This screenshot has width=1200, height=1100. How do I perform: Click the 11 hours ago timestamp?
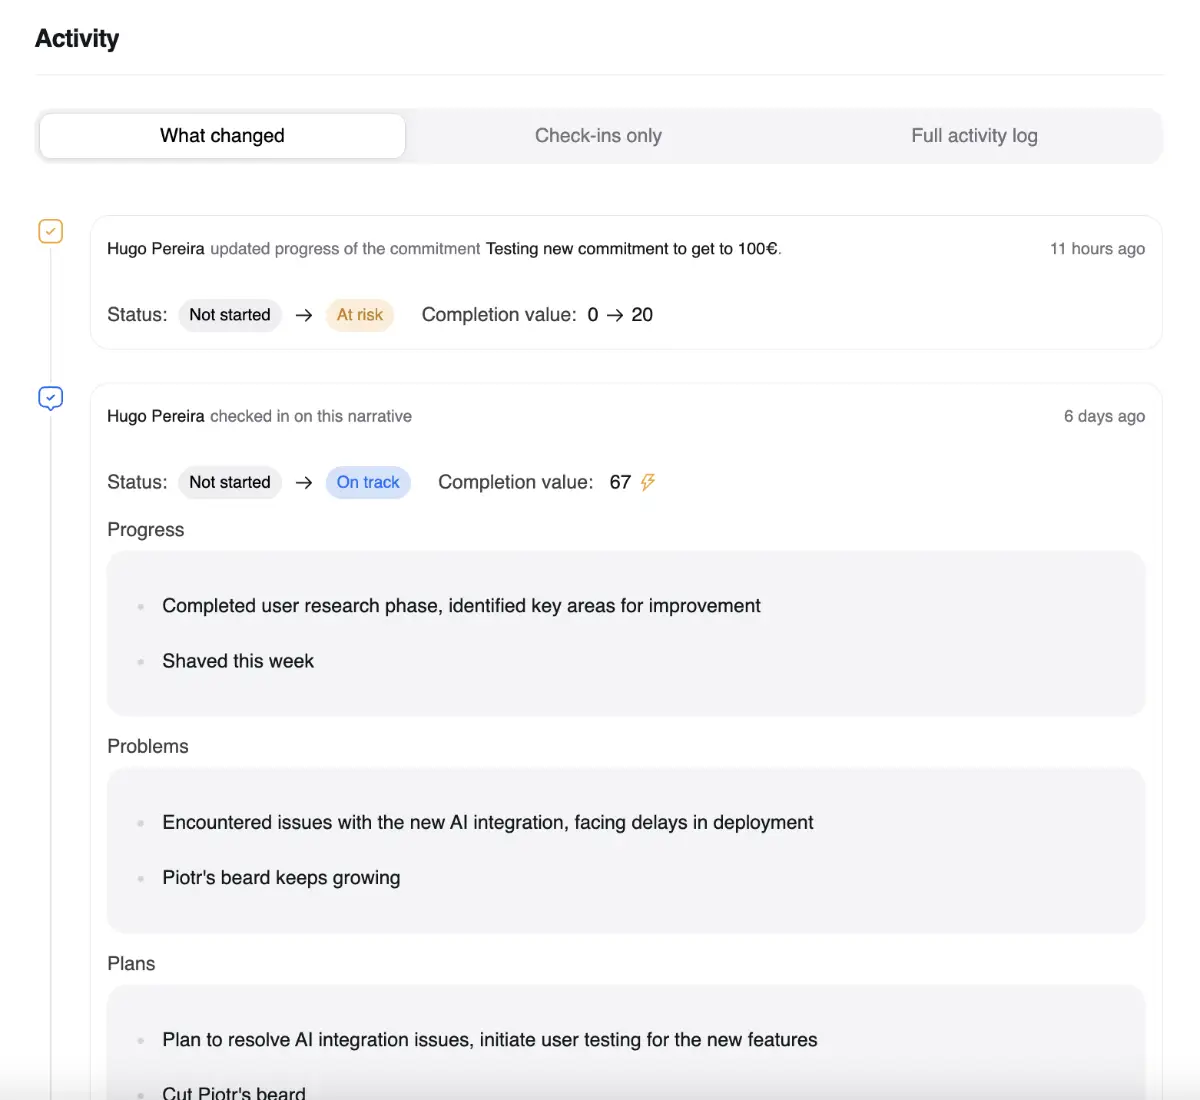(1097, 249)
